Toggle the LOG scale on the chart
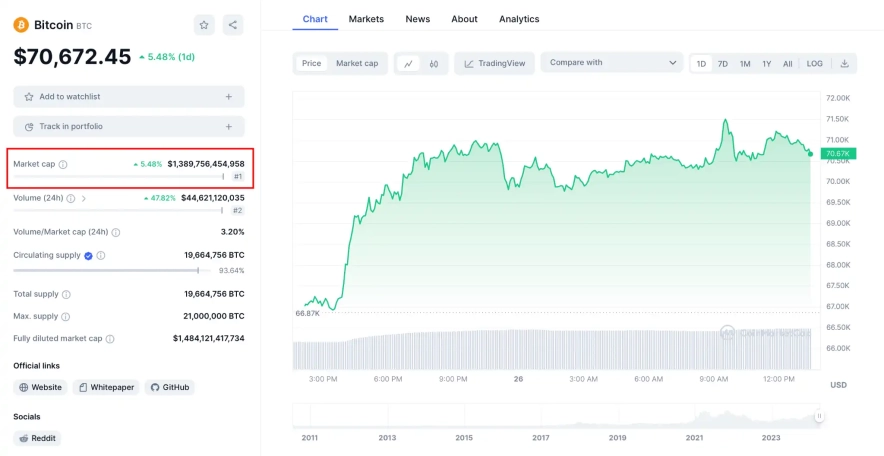Screen dimensions: 884x456 pyautogui.click(x=814, y=63)
